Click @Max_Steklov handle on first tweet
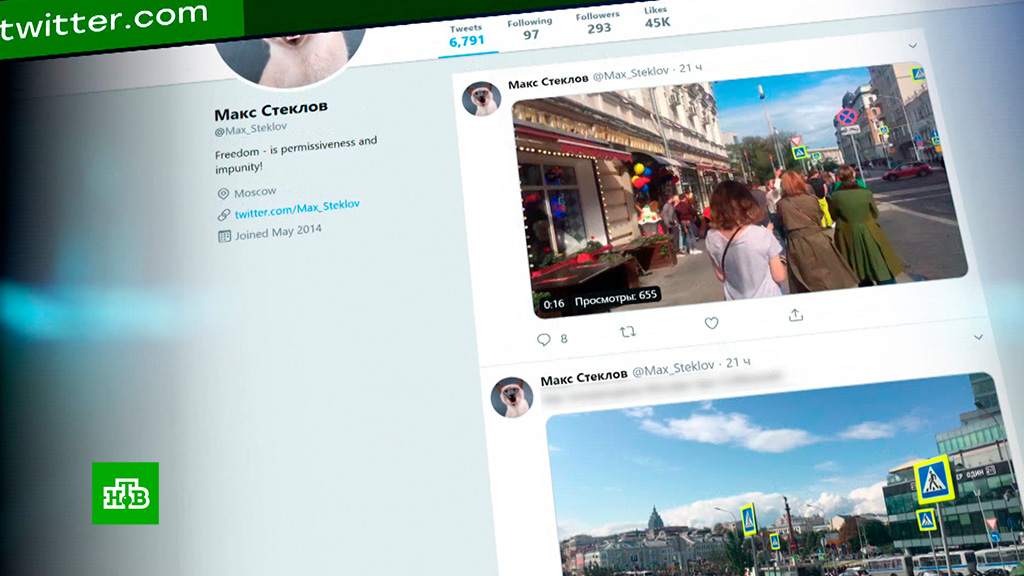The image size is (1024, 576). pyautogui.click(x=631, y=74)
